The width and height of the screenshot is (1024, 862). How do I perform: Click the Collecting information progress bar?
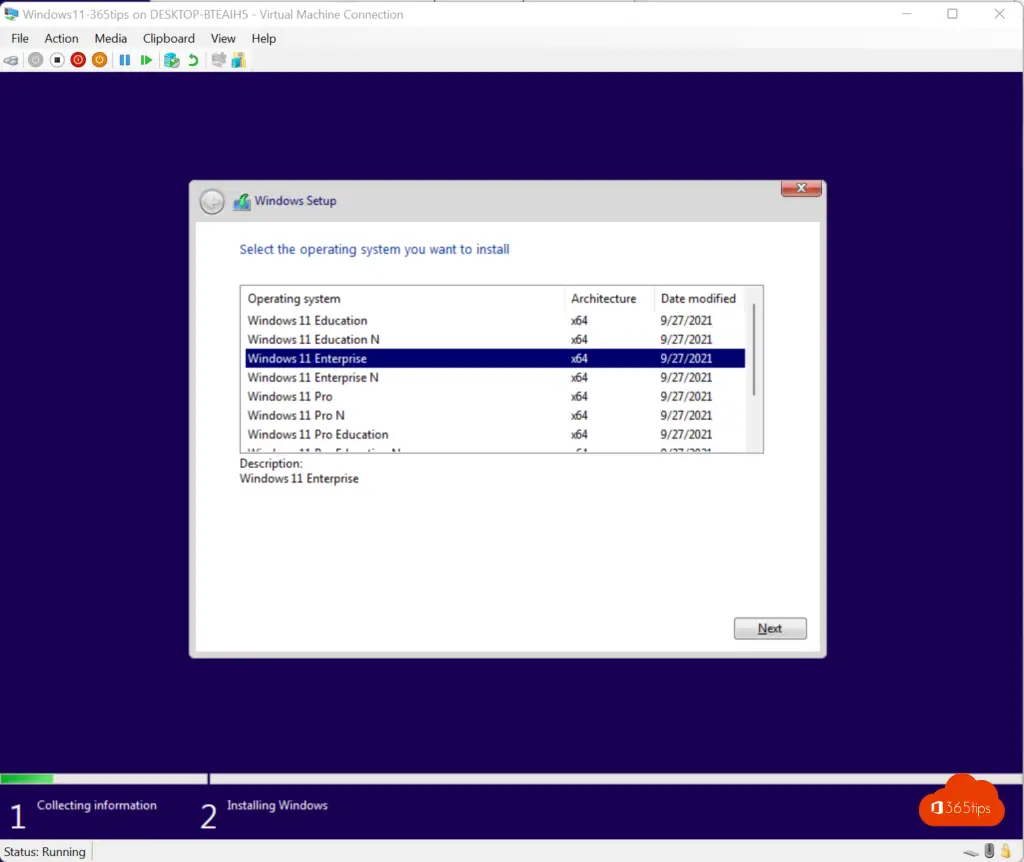point(104,778)
